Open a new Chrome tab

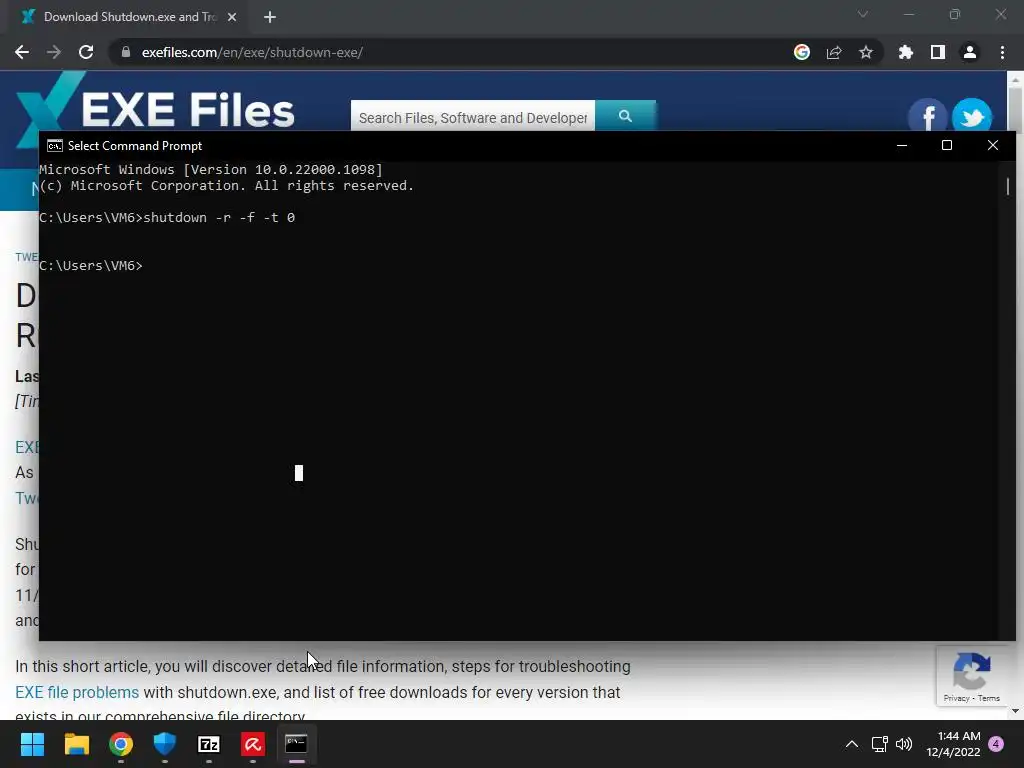[270, 17]
